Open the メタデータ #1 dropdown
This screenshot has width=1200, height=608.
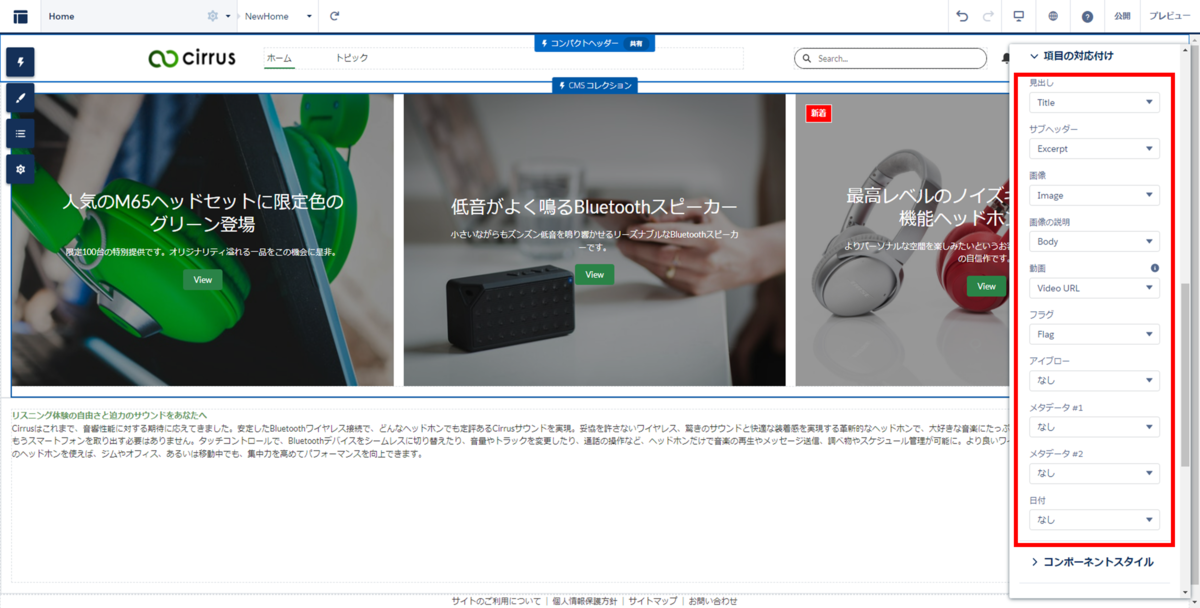pyautogui.click(x=1094, y=427)
